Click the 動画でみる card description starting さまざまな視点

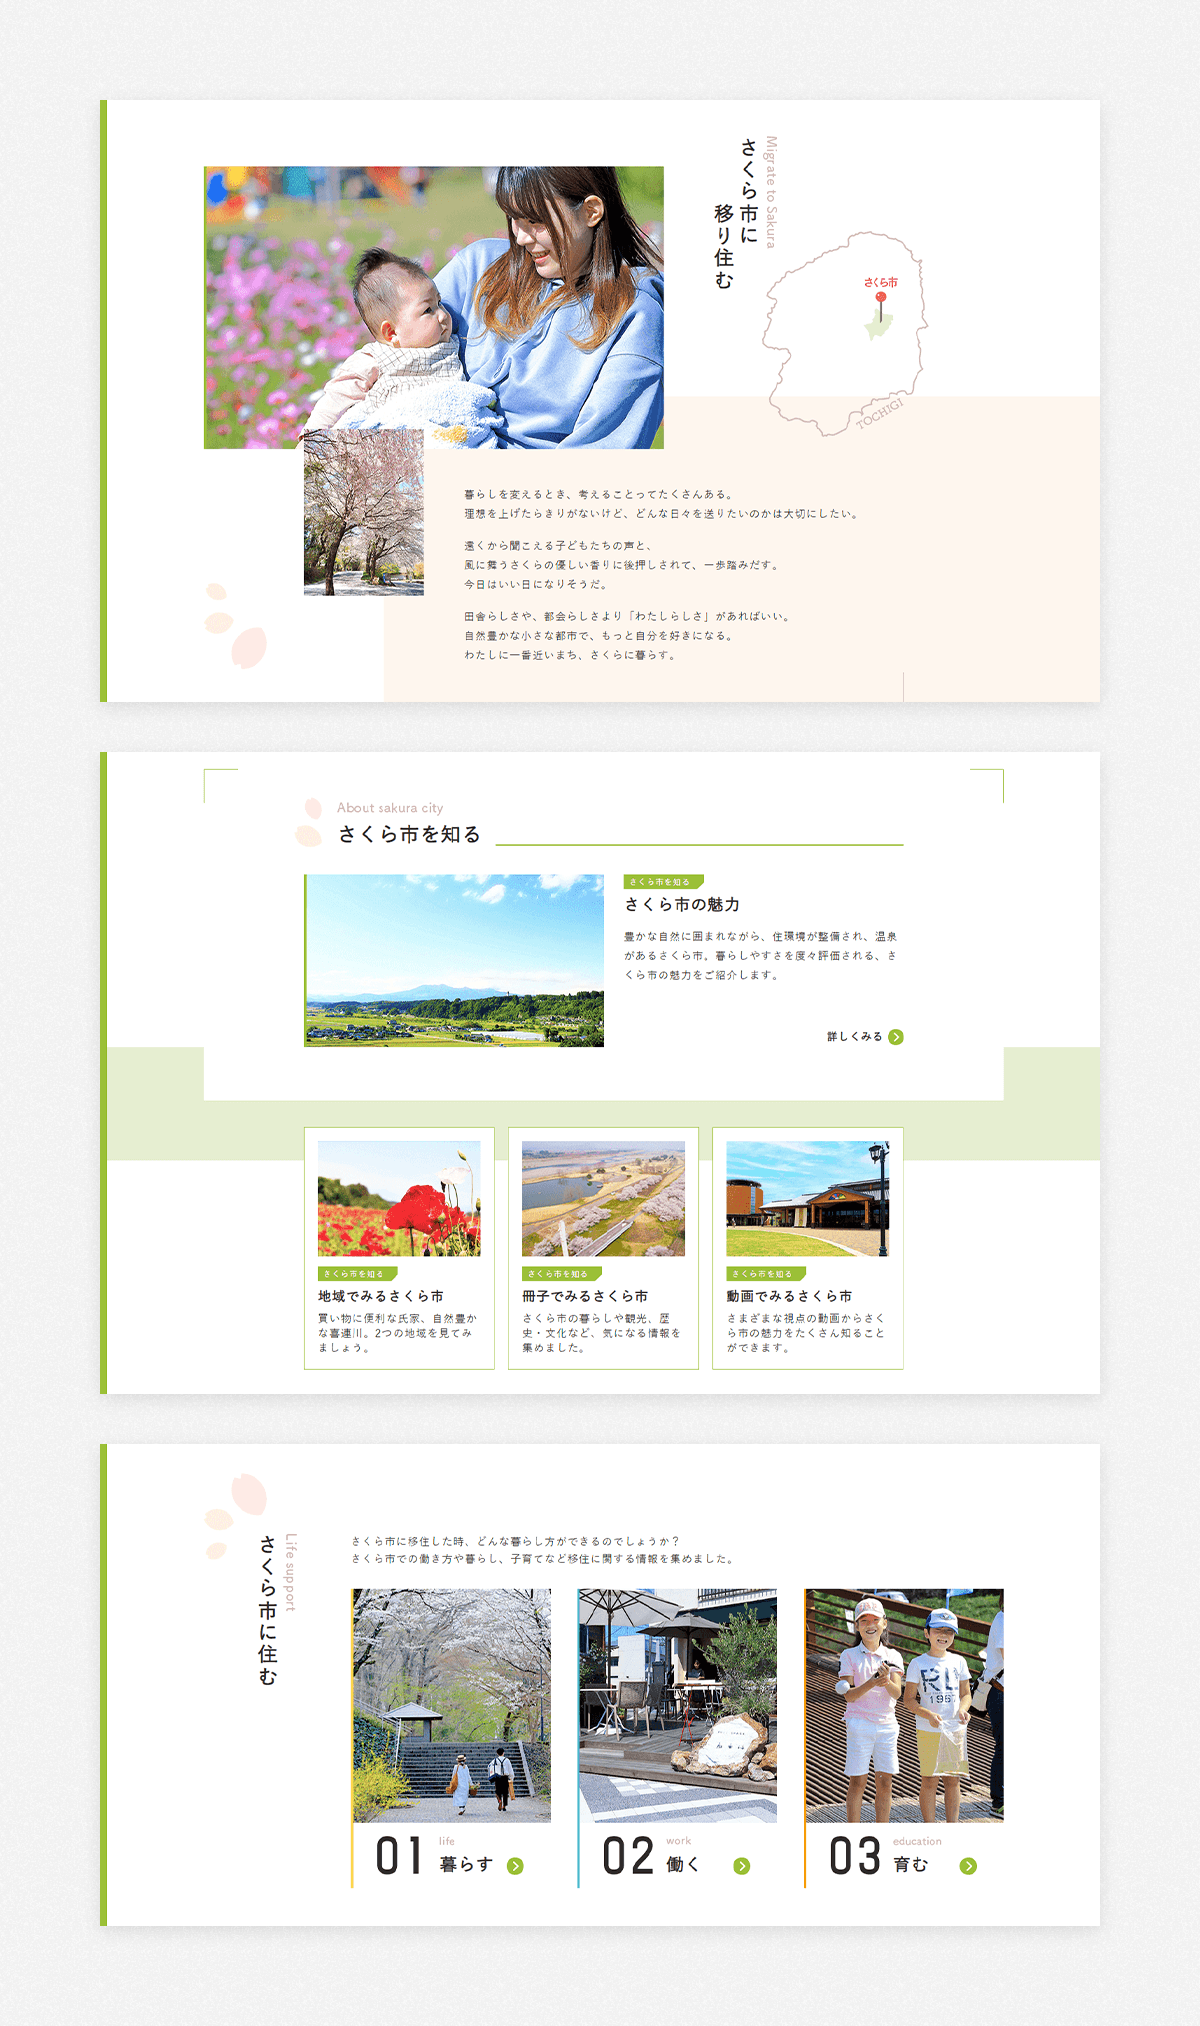coord(806,1333)
